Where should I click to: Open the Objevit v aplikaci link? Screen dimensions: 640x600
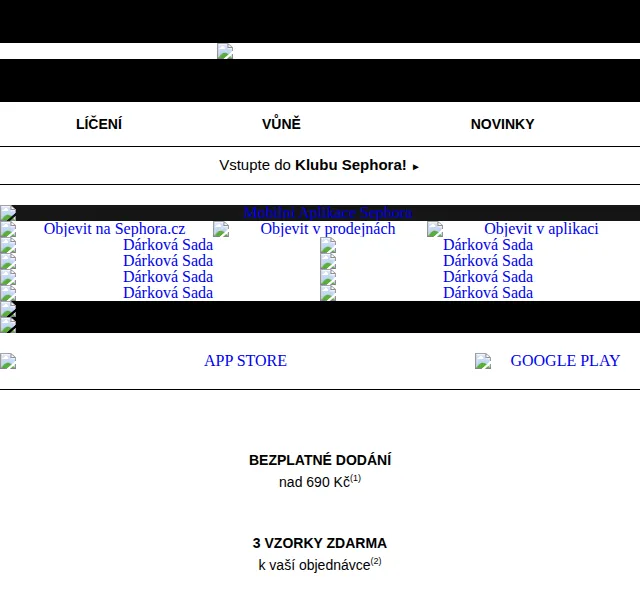pos(541,229)
